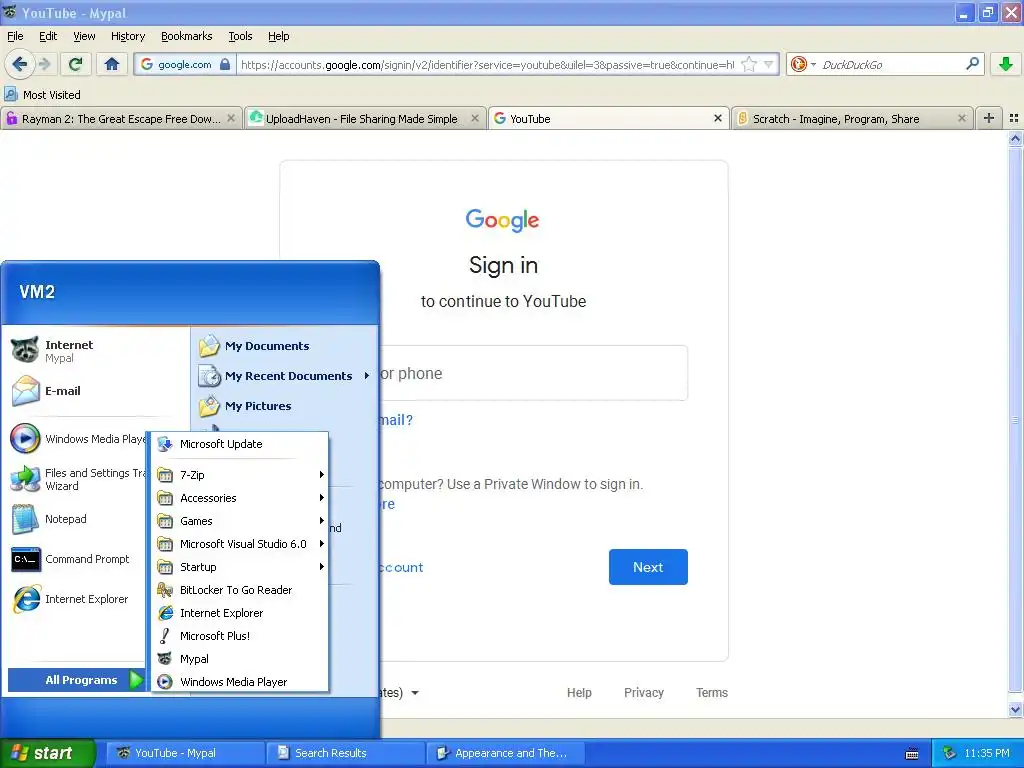Image resolution: width=1024 pixels, height=768 pixels.
Task: Open the downloads green arrow icon
Action: pyautogui.click(x=1006, y=64)
